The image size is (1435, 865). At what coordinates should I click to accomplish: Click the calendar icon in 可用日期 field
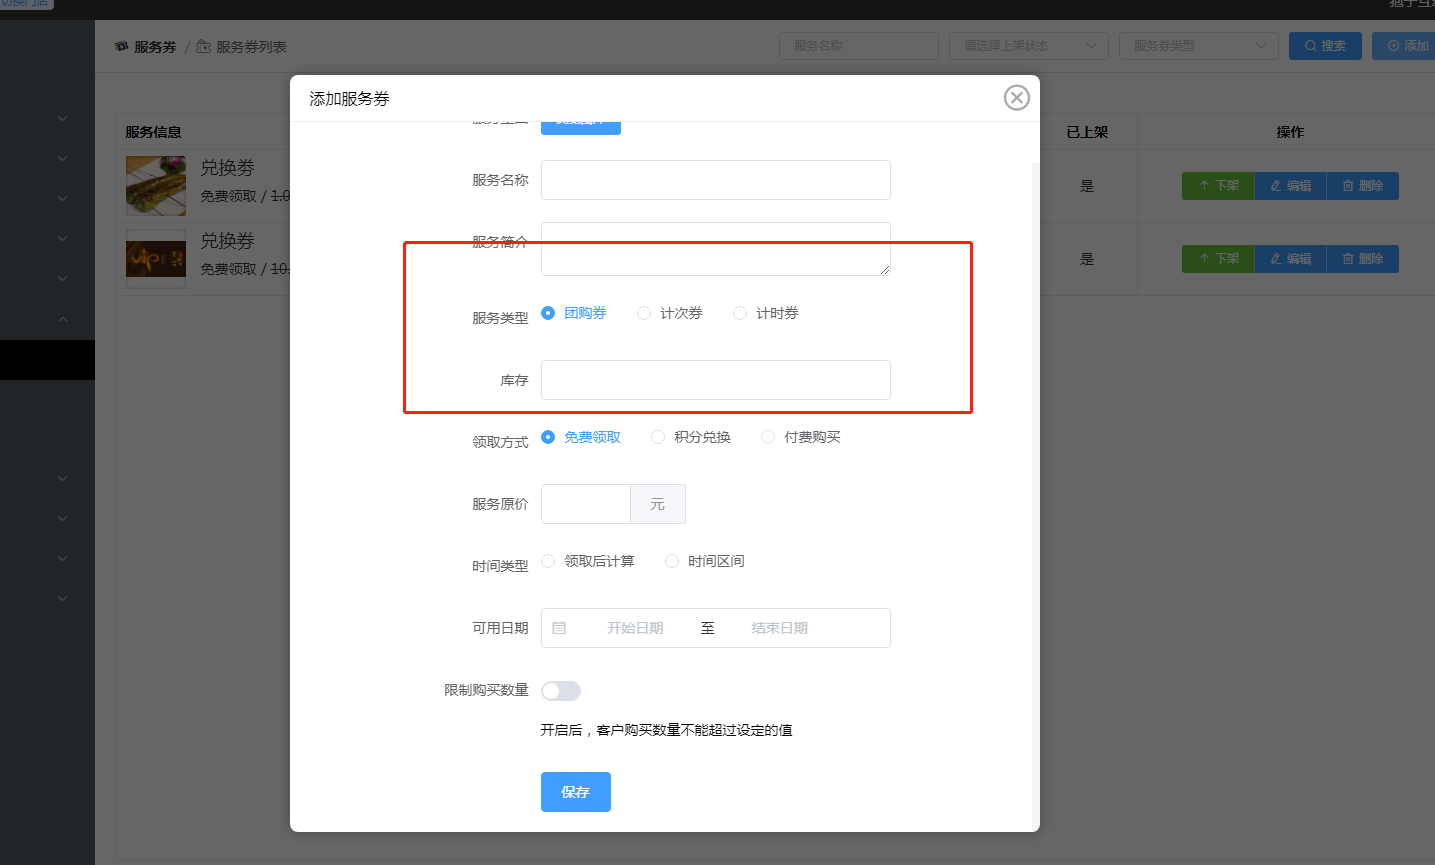559,628
